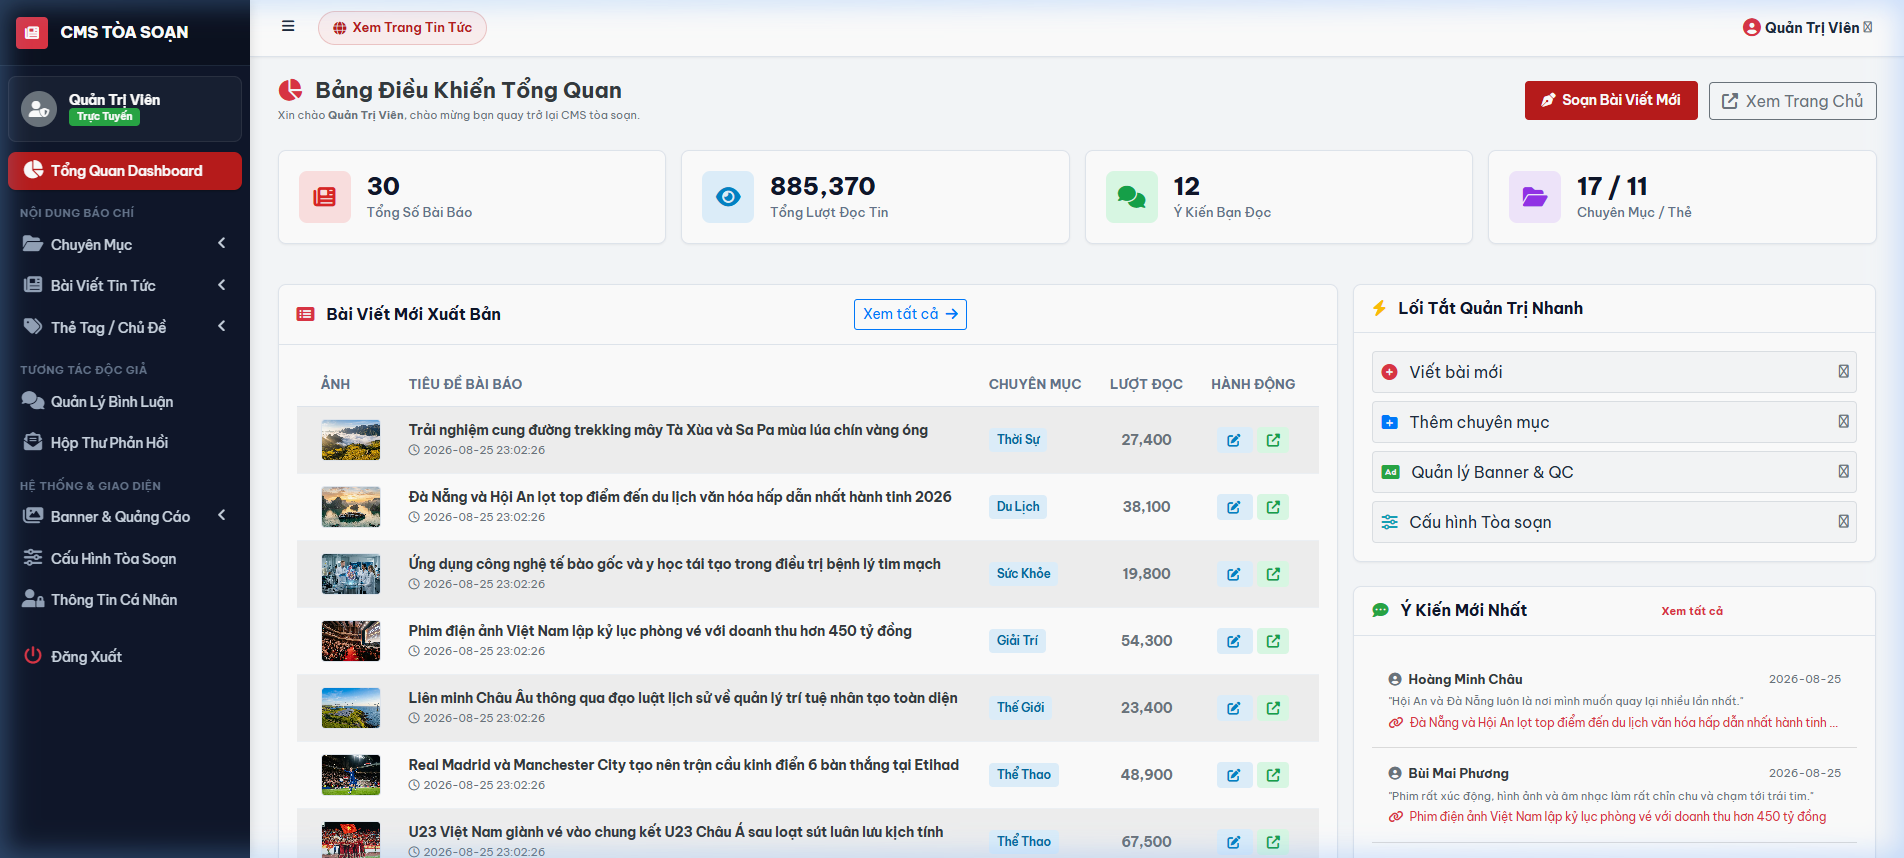The width and height of the screenshot is (1904, 858).
Task: Open Cấu Hình Tòa Soạn in the sidebar
Action: pos(125,558)
